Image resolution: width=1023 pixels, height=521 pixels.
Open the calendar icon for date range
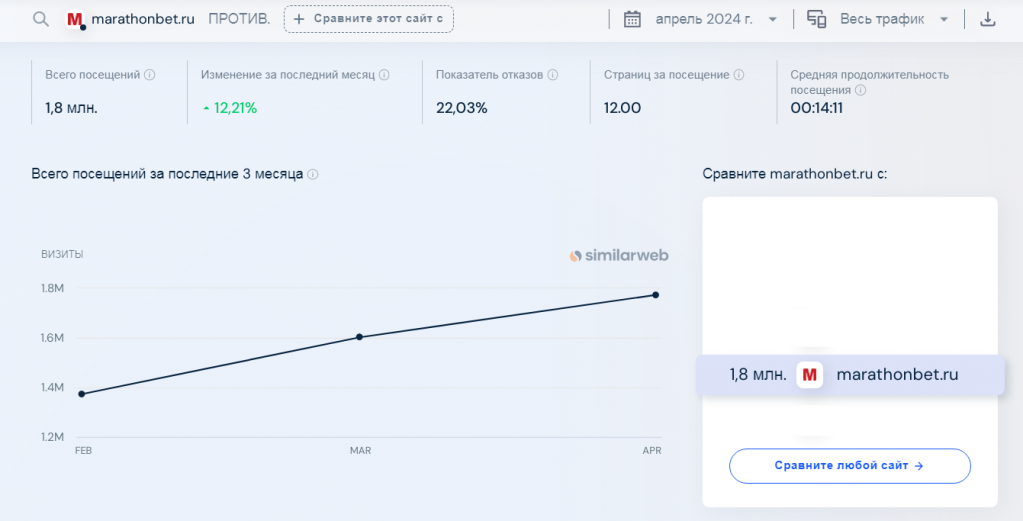tap(632, 19)
